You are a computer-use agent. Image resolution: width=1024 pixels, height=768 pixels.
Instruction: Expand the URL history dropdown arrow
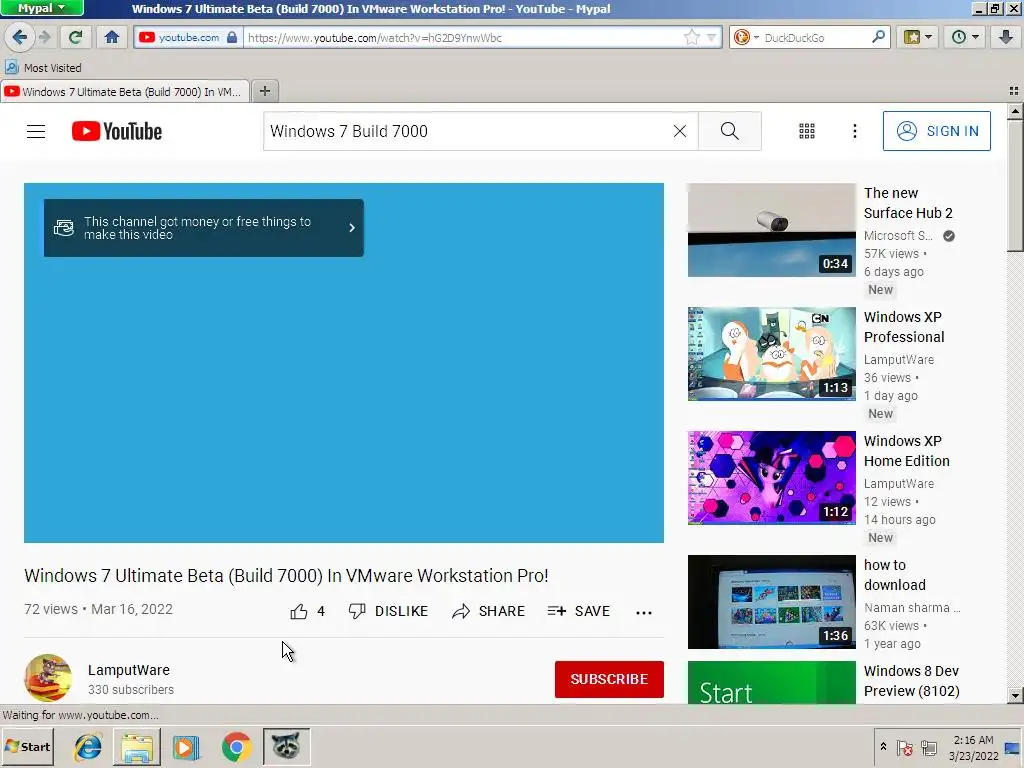click(711, 37)
